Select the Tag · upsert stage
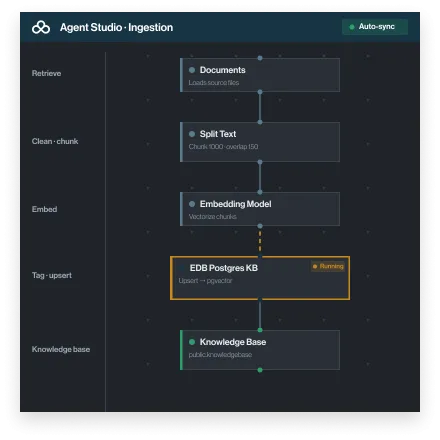This screenshot has width=440, height=440. coord(52,275)
